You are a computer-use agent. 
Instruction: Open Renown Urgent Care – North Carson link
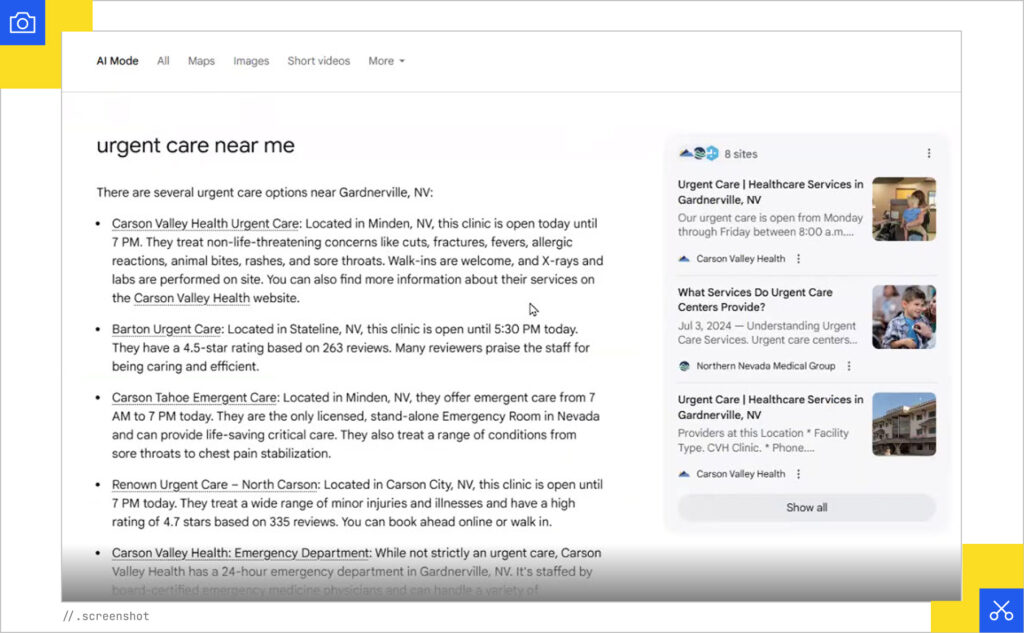pos(214,485)
